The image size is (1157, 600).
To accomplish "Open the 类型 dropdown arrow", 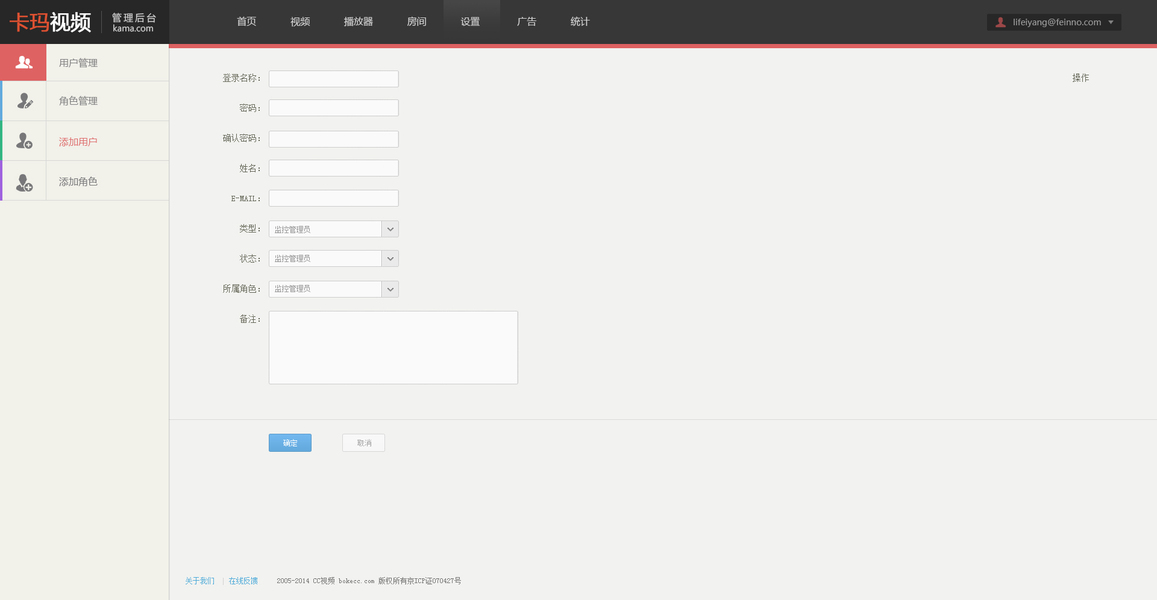I will tap(390, 229).
